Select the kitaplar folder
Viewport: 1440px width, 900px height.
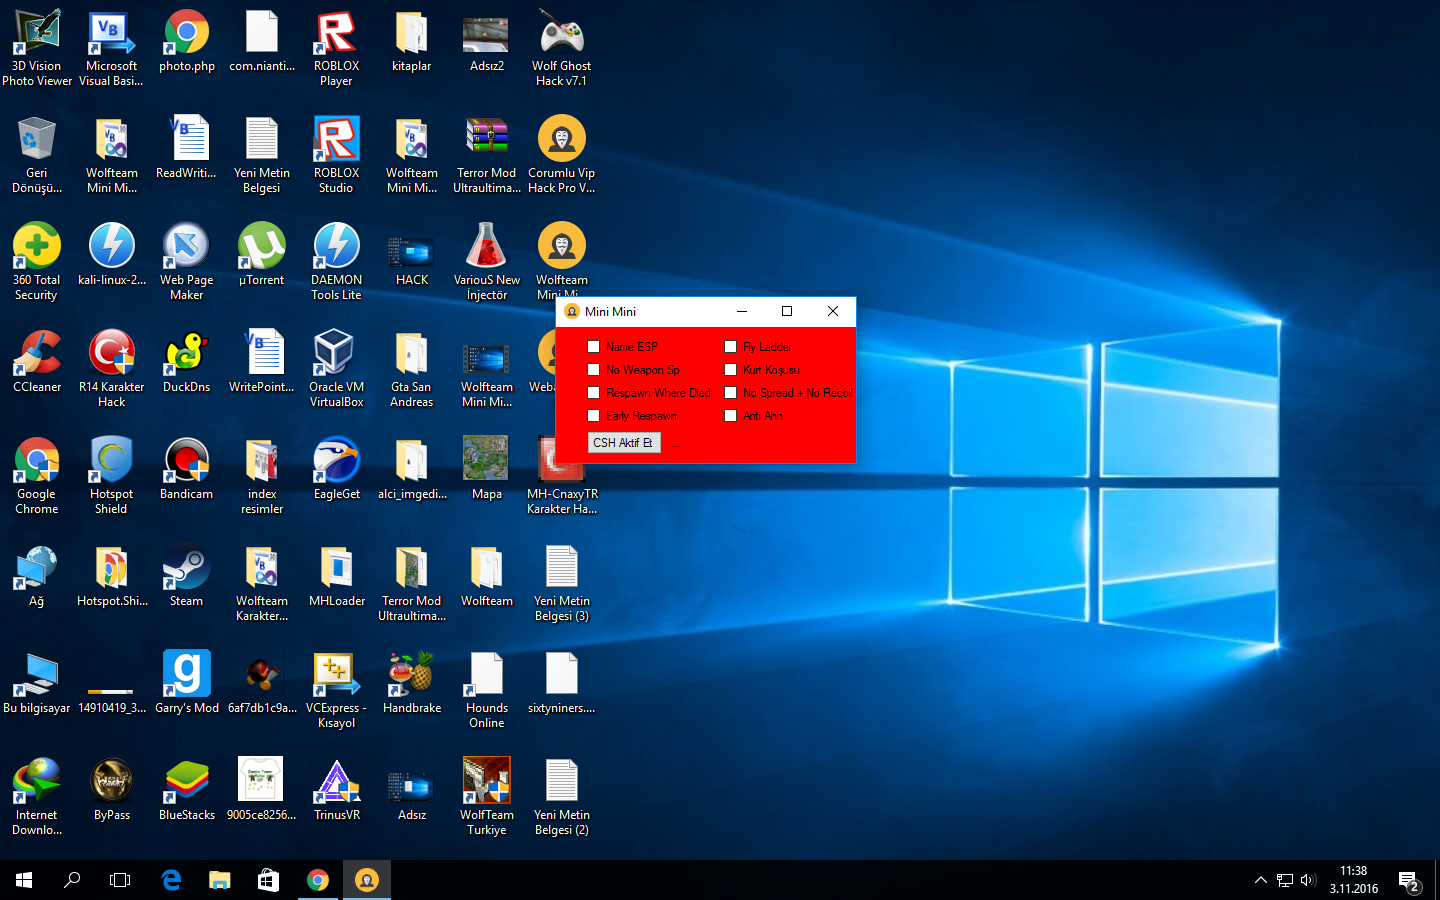click(x=412, y=42)
